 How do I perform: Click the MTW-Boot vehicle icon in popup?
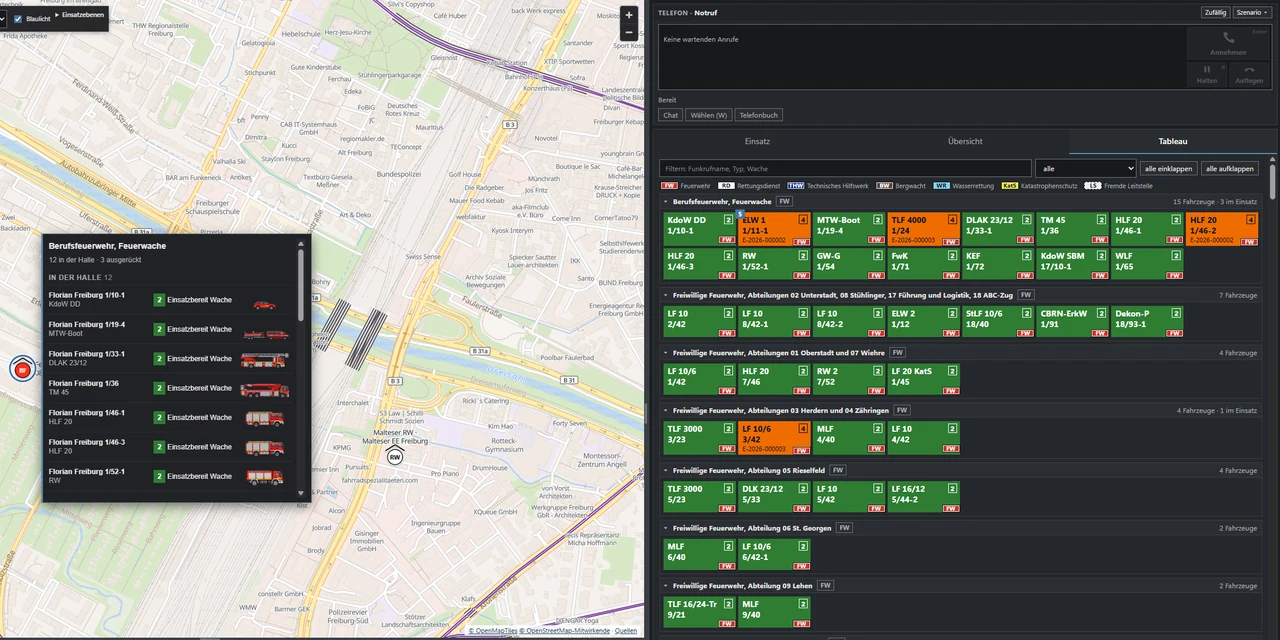[265, 334]
